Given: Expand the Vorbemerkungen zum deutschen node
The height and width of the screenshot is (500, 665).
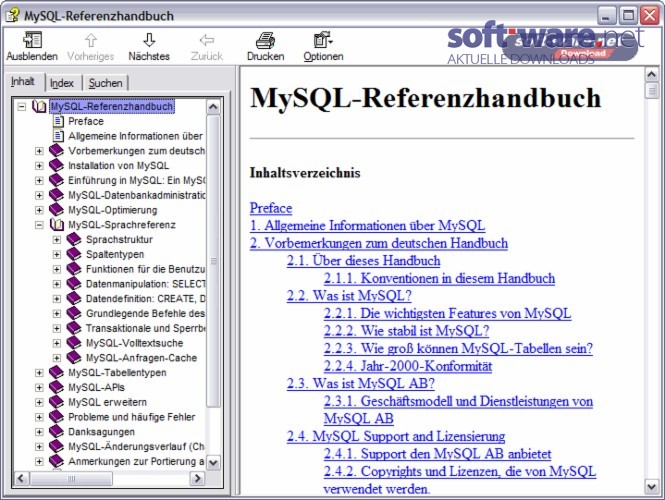Looking at the screenshot, I should click(39, 151).
